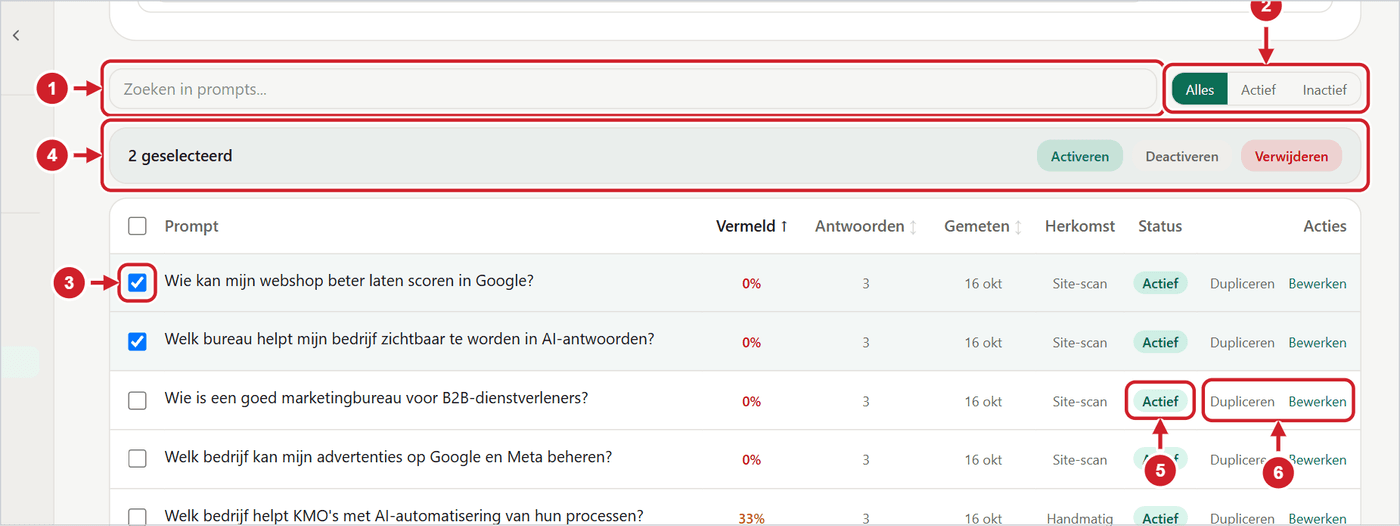Open prompt 'Wie kan mijn webshop beter laten scoren'
The width and height of the screenshot is (1400, 526).
click(x=349, y=281)
